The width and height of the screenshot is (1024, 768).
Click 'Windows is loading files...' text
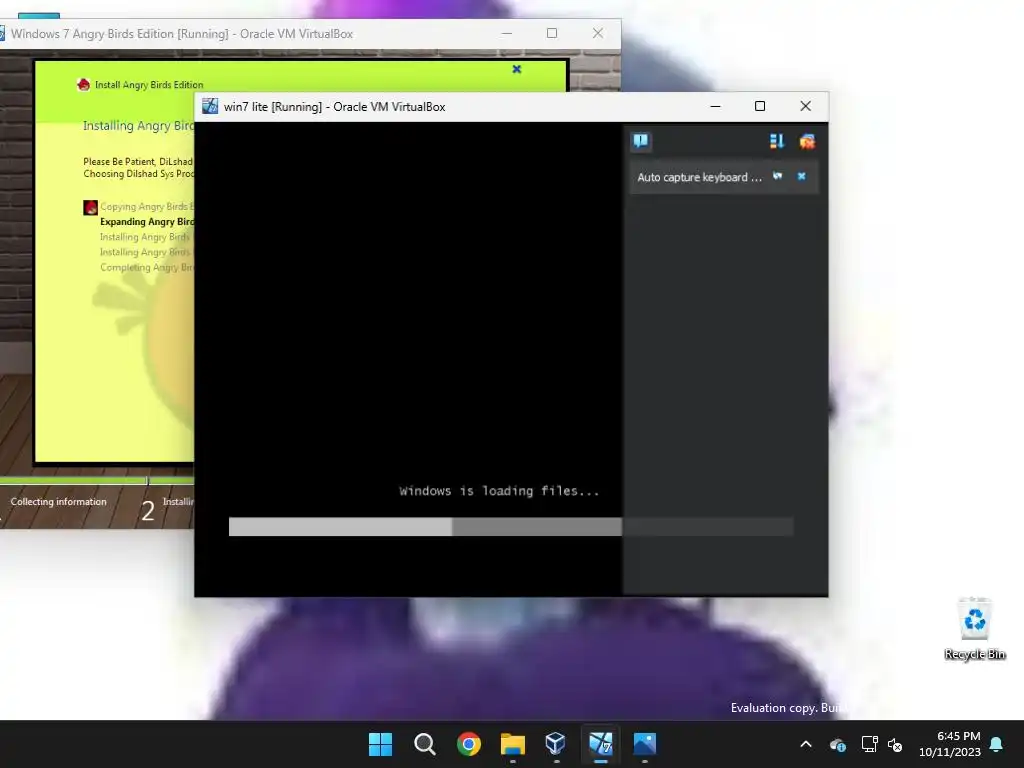point(499,491)
